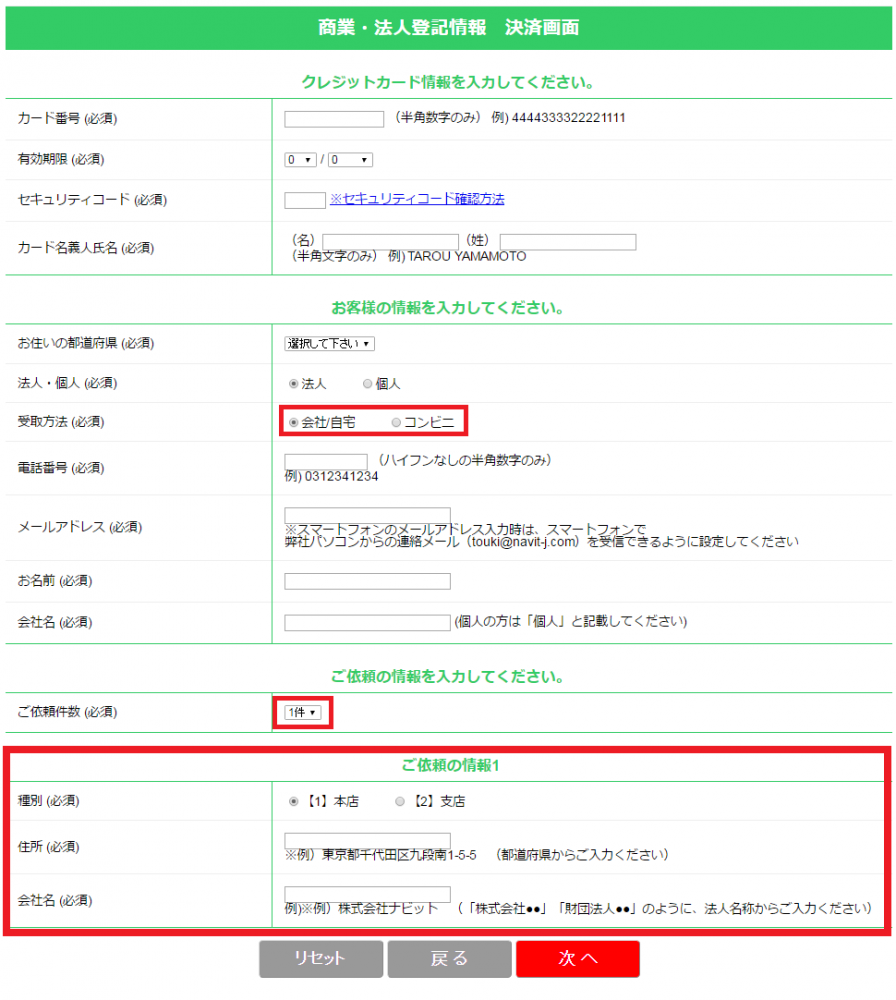Click the ご依頼の情報1 heading
The width and height of the screenshot is (896, 1000).
450,765
